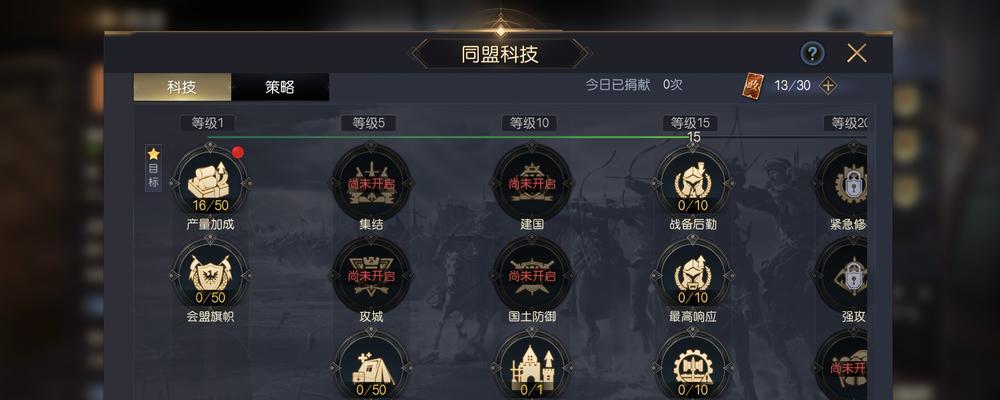Select the castle technology showing 0/1
The image size is (1000, 400).
pyautogui.click(x=532, y=365)
